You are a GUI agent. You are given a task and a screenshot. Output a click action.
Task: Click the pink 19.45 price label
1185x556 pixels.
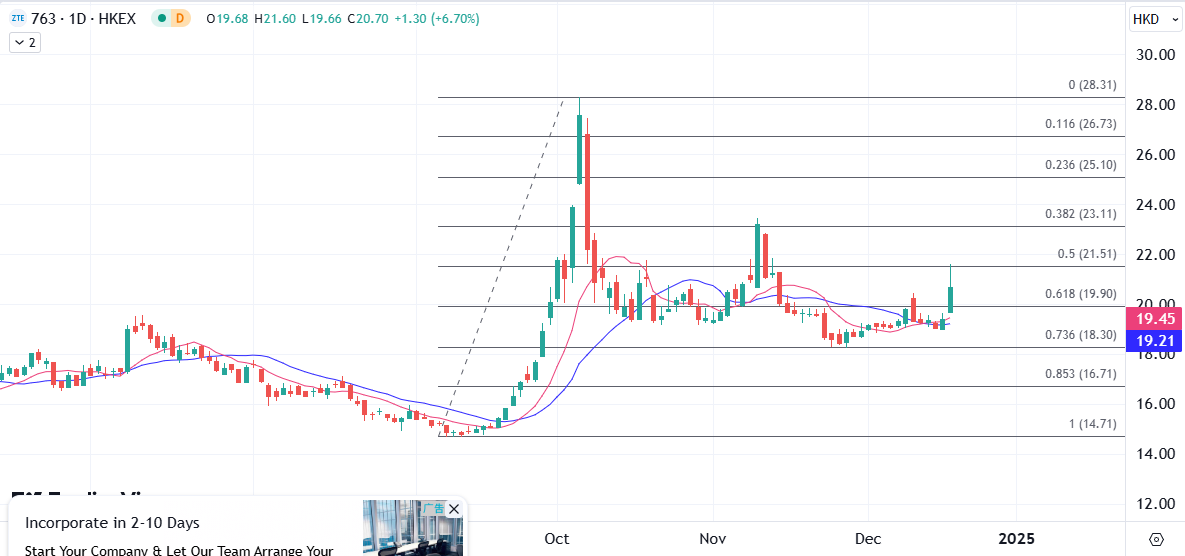click(x=1154, y=319)
